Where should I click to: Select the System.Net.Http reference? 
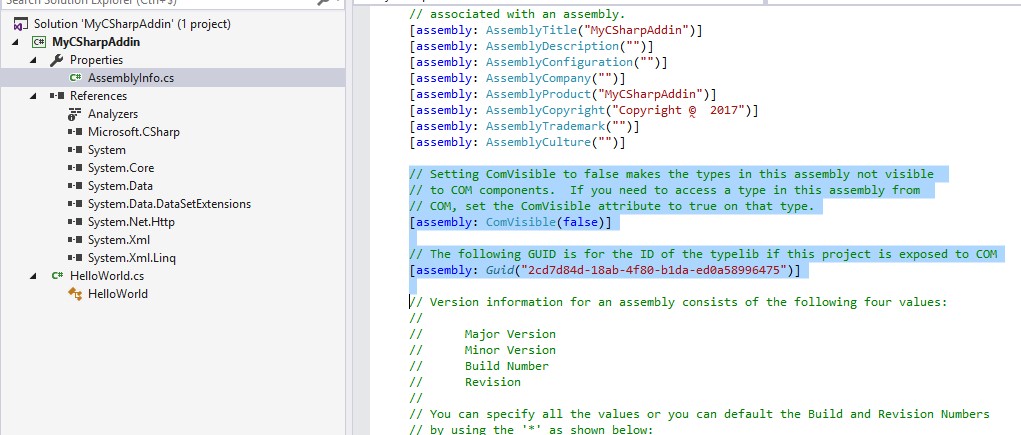[132, 222]
